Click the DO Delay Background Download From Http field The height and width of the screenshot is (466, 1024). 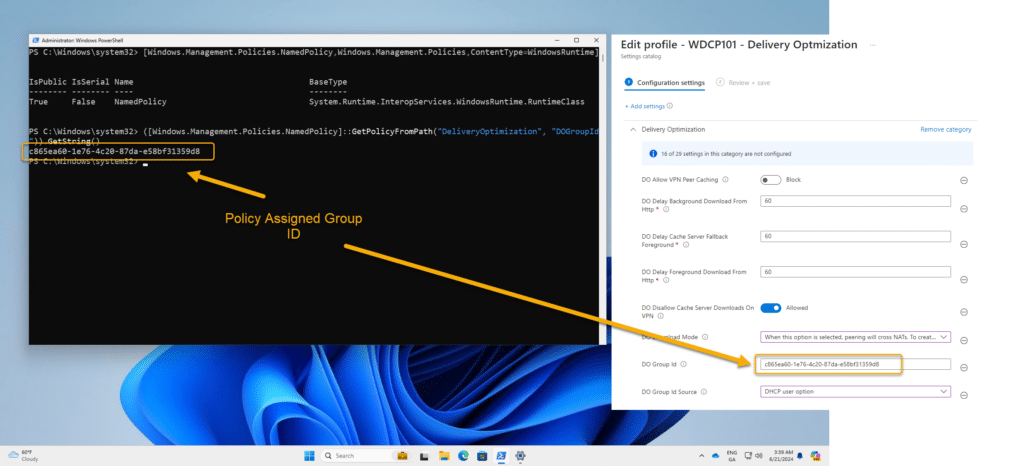point(856,201)
